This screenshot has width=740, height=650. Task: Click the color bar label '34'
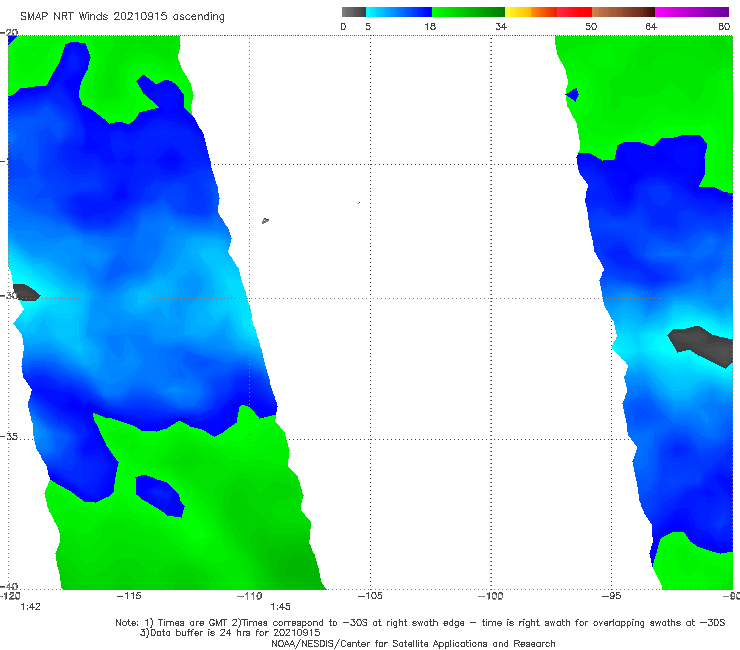(x=501, y=26)
